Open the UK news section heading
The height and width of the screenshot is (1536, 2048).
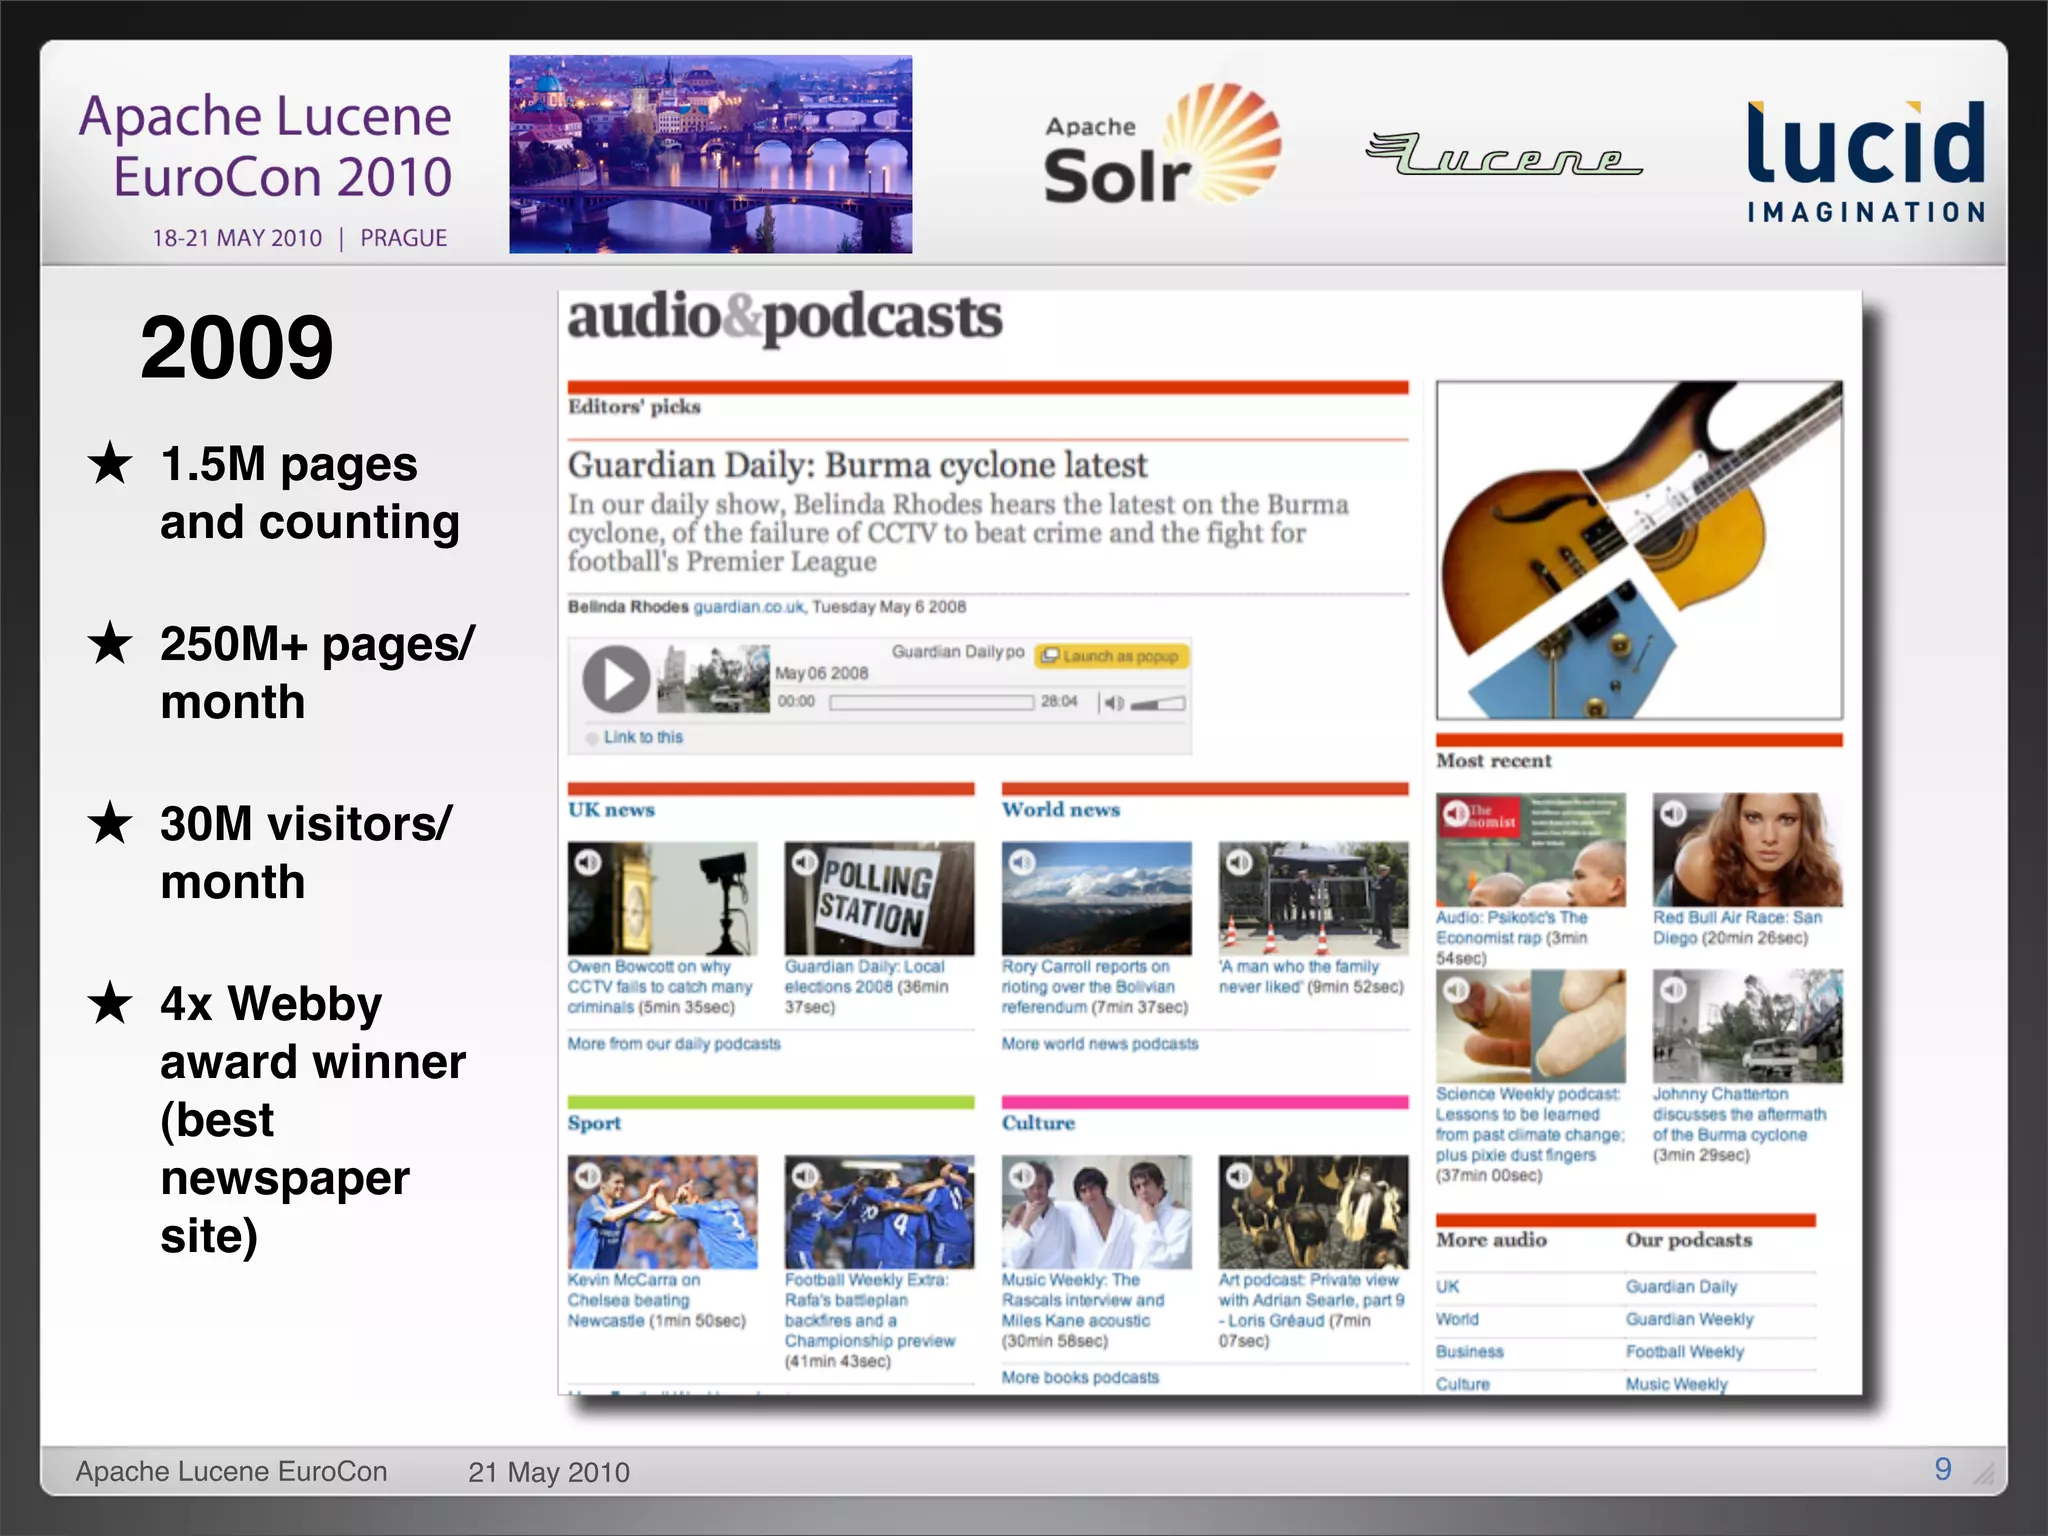coord(611,810)
